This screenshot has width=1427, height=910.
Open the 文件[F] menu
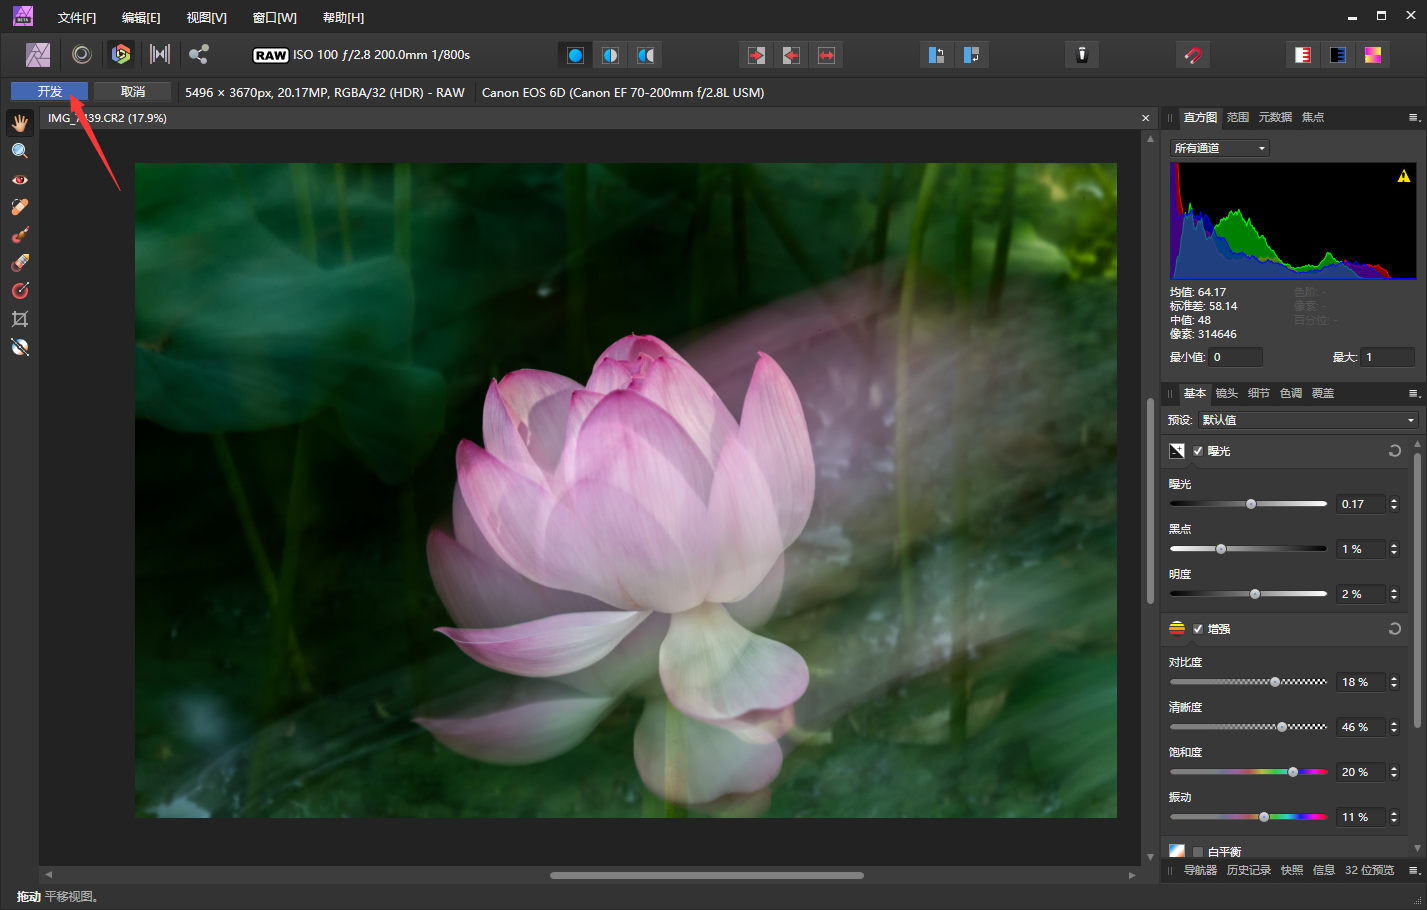click(x=77, y=18)
